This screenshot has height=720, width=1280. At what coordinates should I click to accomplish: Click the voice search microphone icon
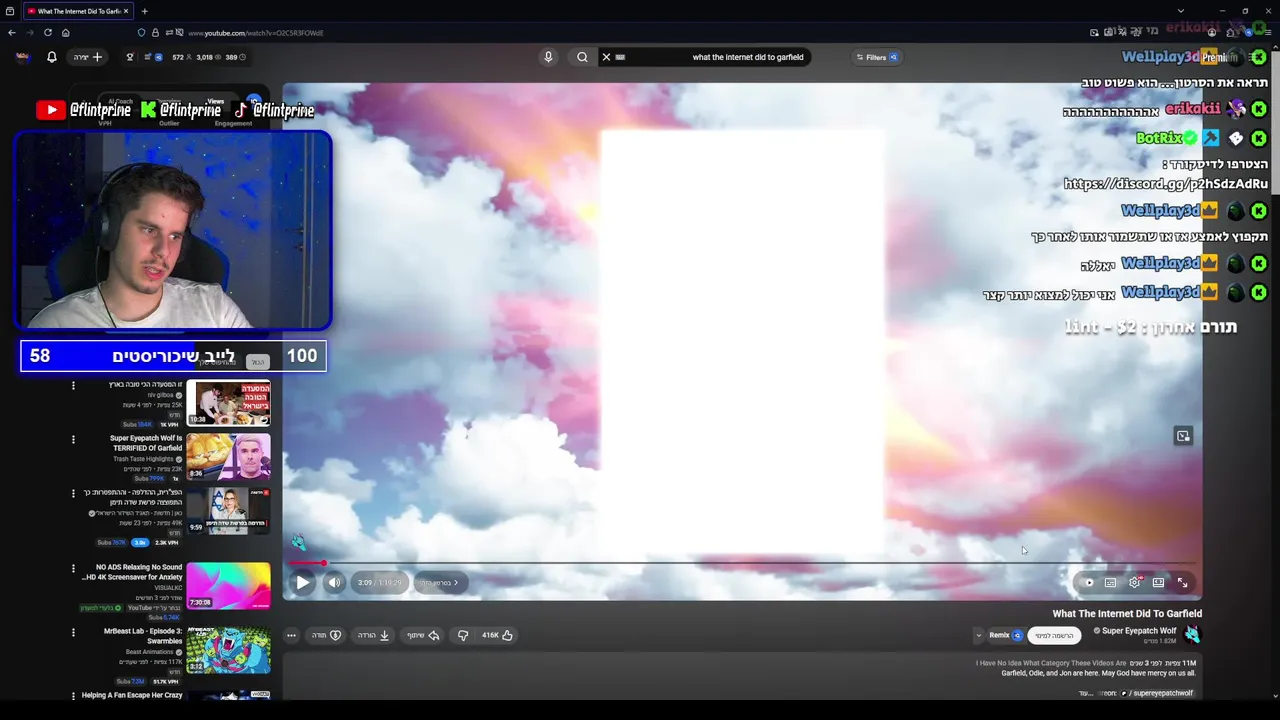548,57
